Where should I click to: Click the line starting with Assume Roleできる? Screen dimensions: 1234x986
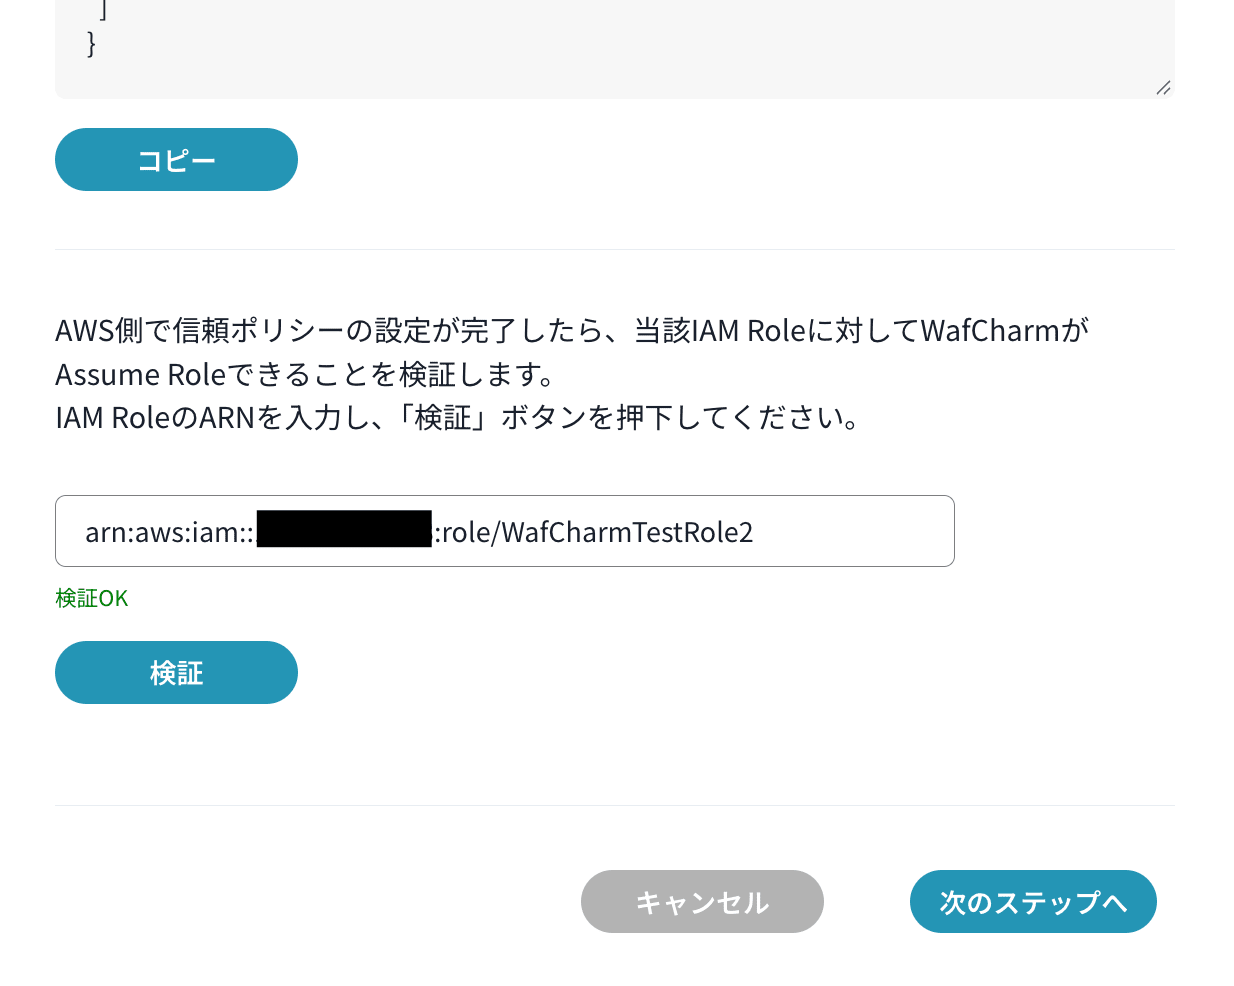(x=305, y=374)
